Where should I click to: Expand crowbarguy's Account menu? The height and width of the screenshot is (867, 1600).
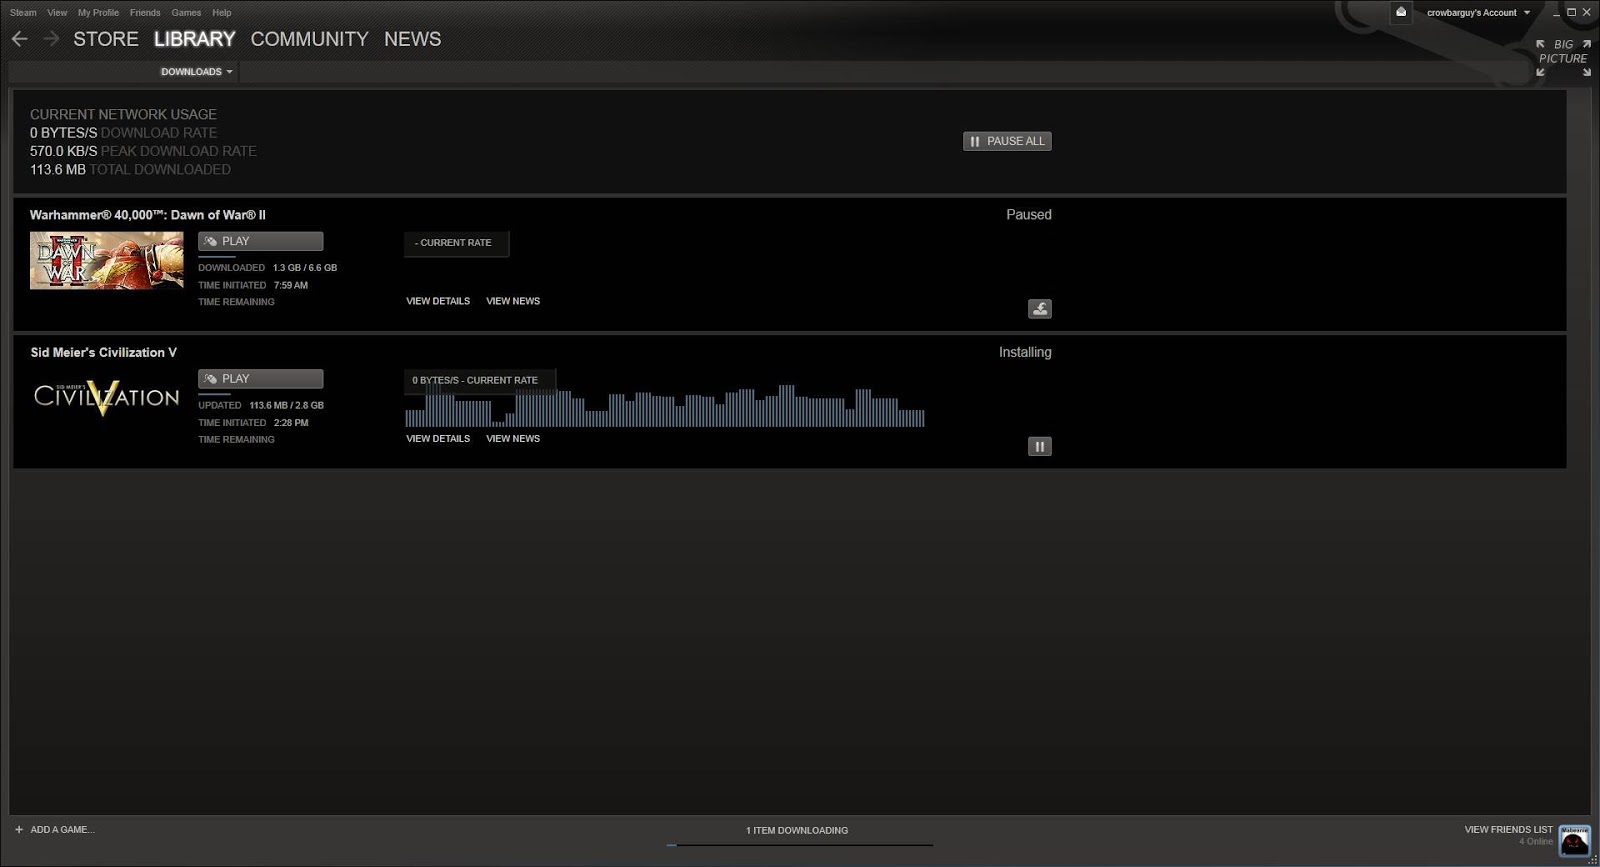[x=1478, y=13]
